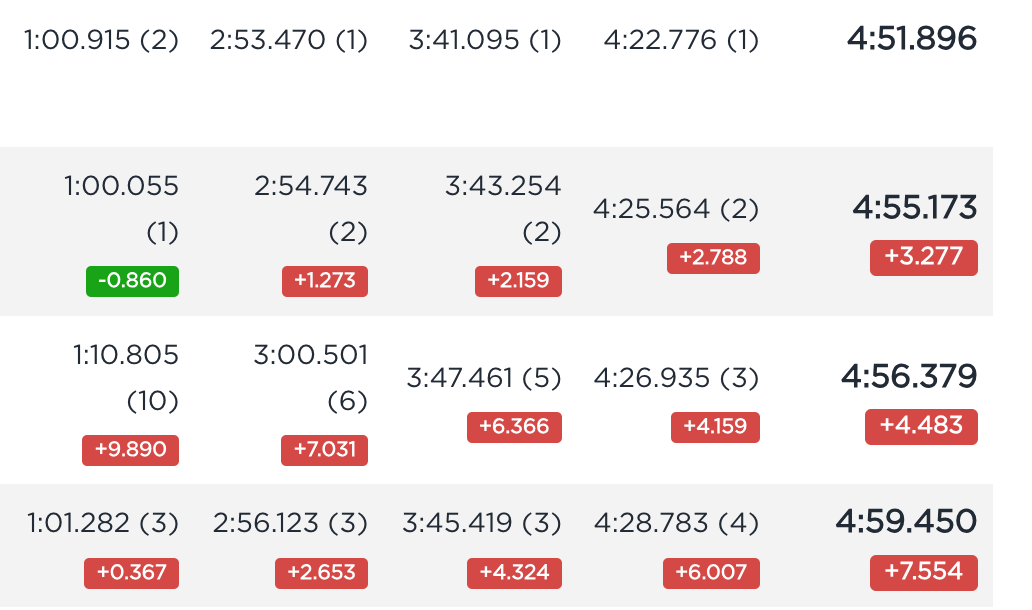1032x610 pixels.
Task: Click the +4.159 red gap badge
Action: pyautogui.click(x=715, y=427)
